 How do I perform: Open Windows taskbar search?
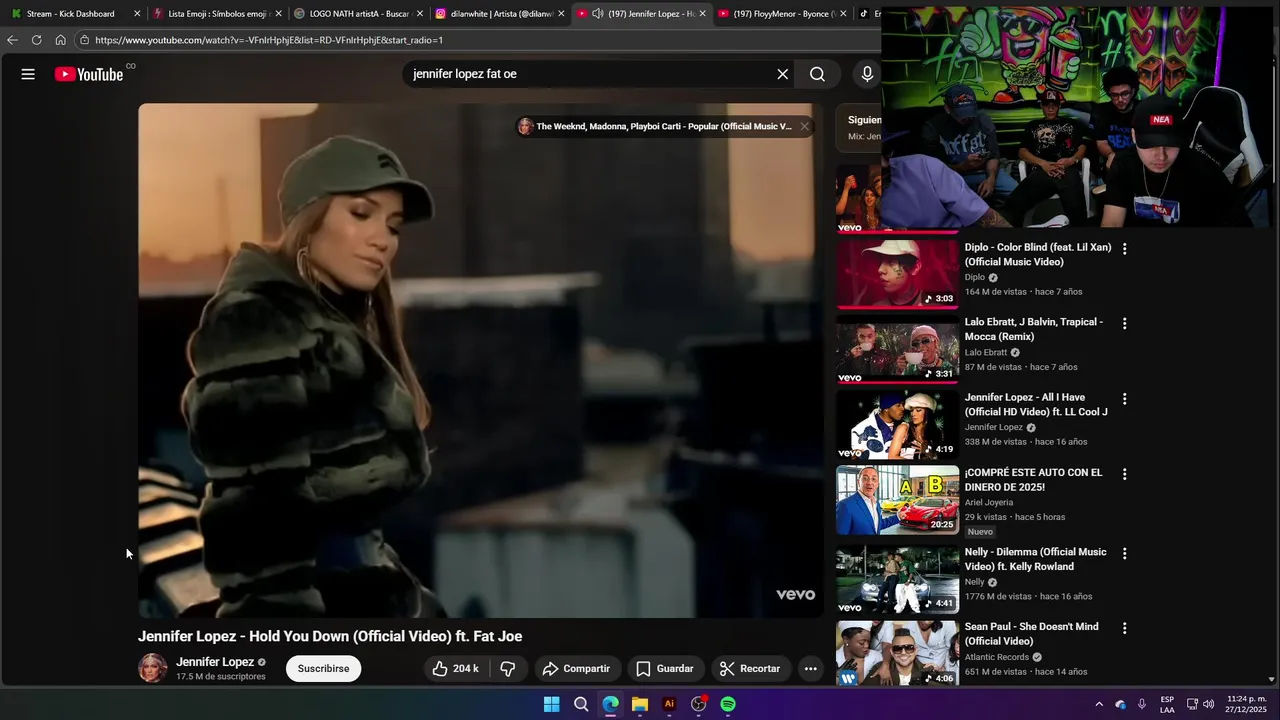click(x=581, y=704)
